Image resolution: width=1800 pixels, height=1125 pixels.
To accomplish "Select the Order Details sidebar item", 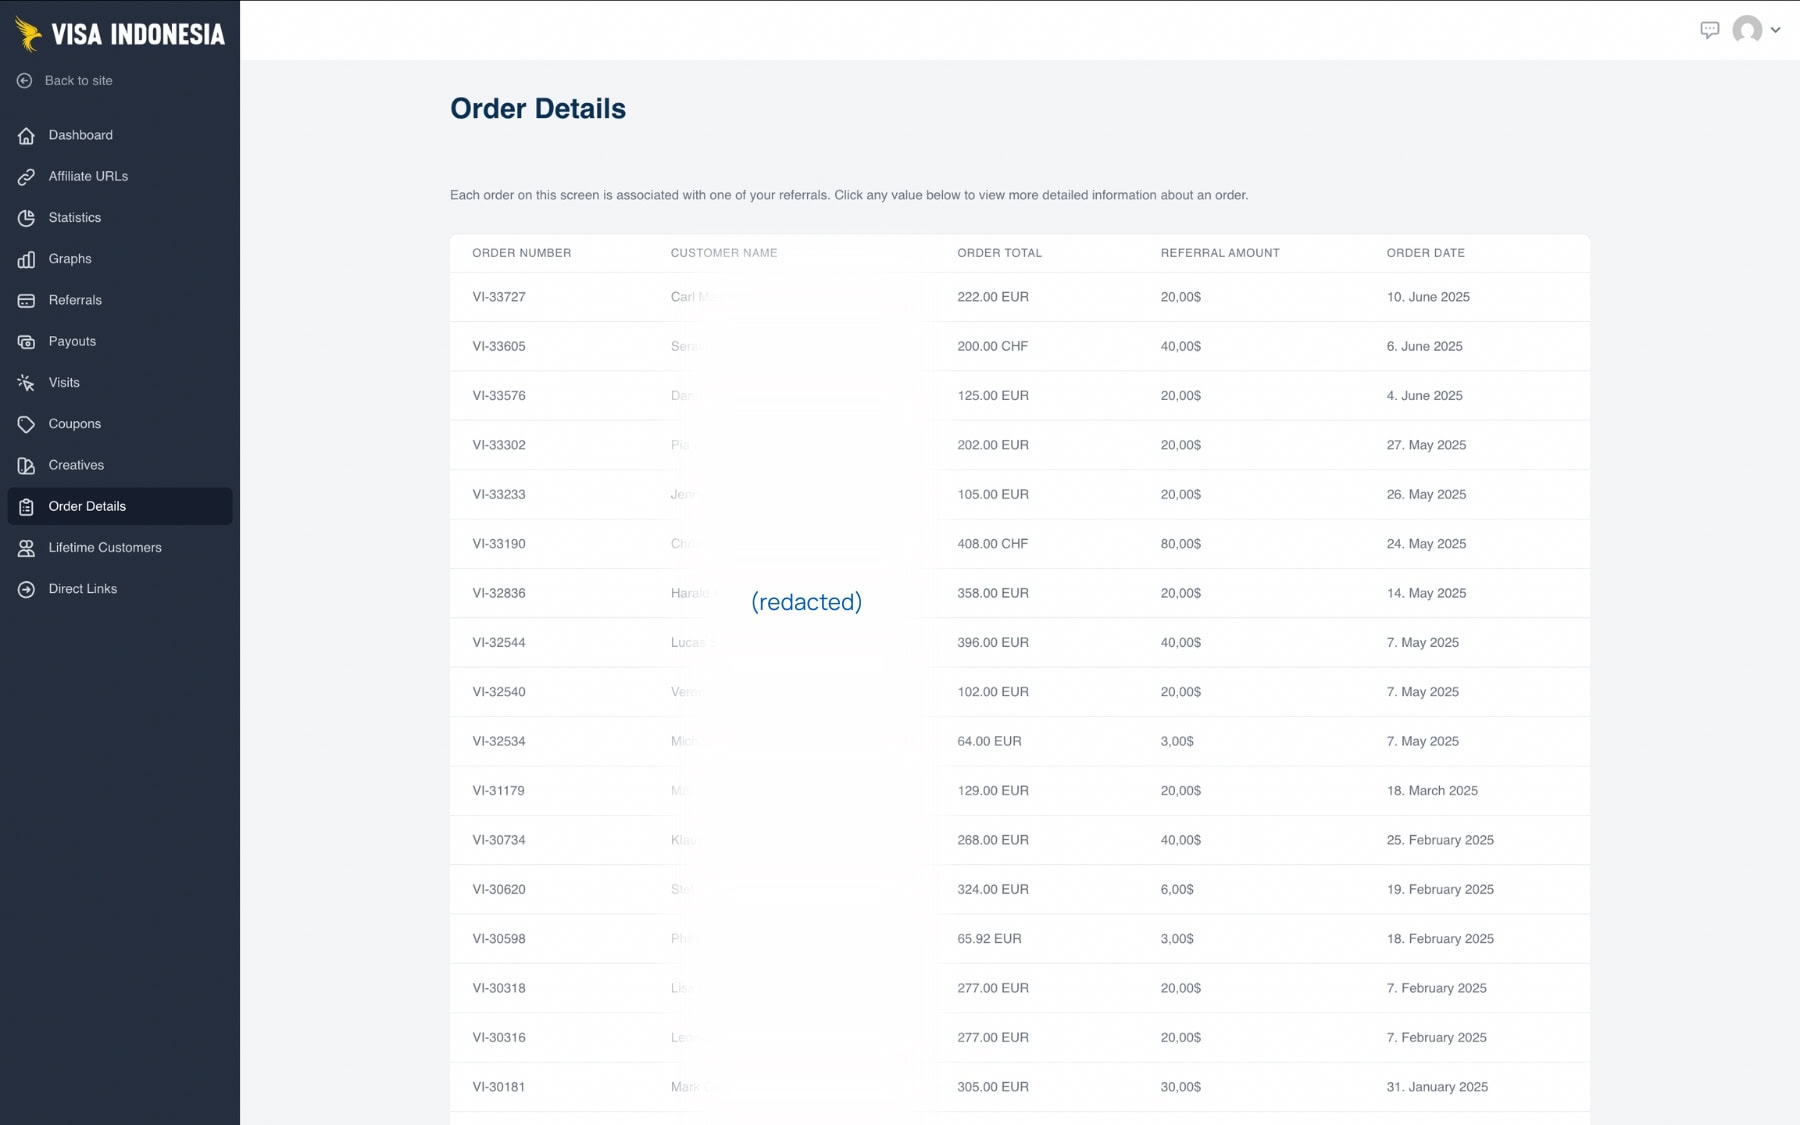I will coord(88,506).
